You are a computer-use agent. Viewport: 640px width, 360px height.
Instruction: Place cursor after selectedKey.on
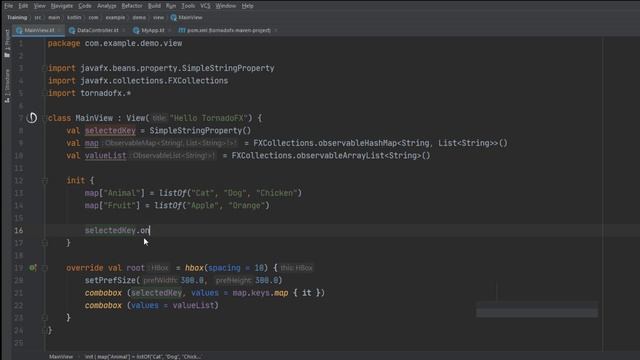150,230
